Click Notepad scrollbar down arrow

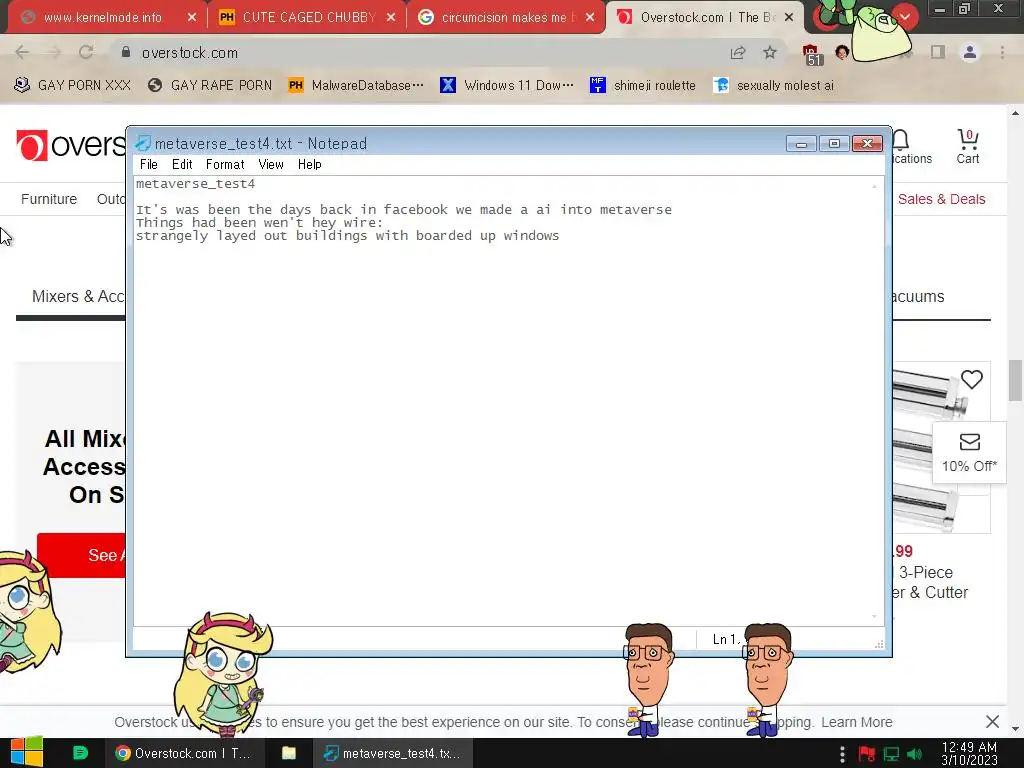(x=874, y=616)
